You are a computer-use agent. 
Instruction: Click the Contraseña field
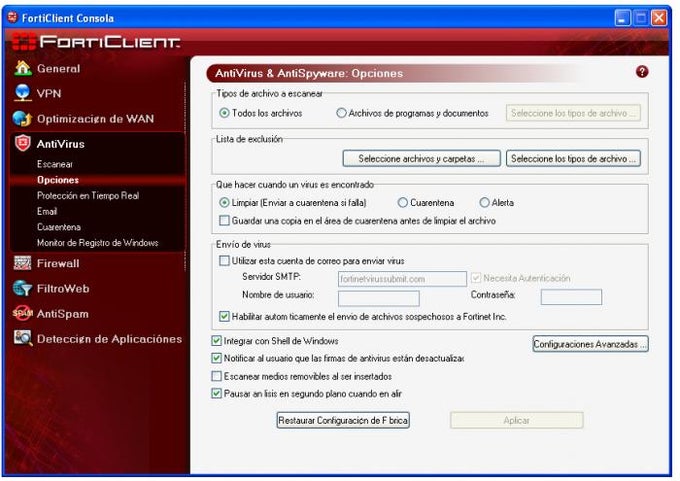(x=572, y=297)
